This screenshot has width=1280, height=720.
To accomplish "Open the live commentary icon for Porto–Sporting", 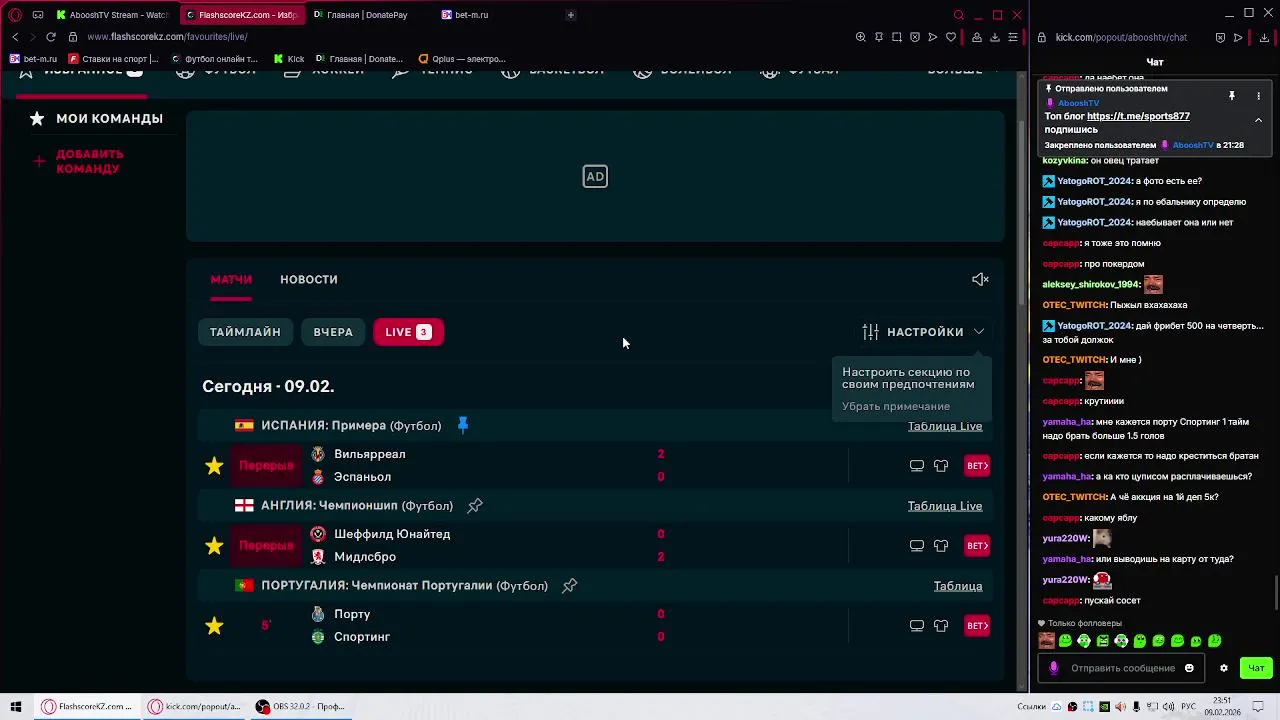I will click(916, 626).
